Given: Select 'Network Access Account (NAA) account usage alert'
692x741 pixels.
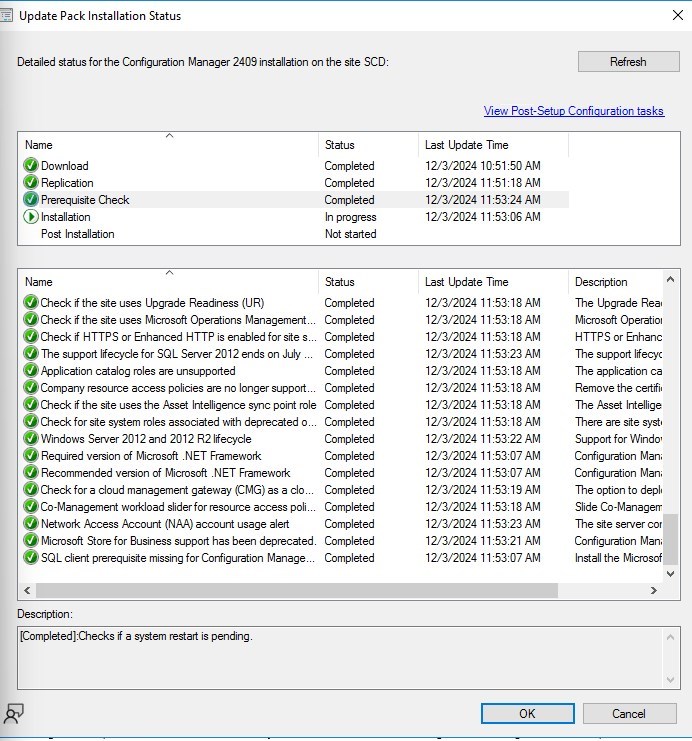Looking at the screenshot, I should pos(165,524).
